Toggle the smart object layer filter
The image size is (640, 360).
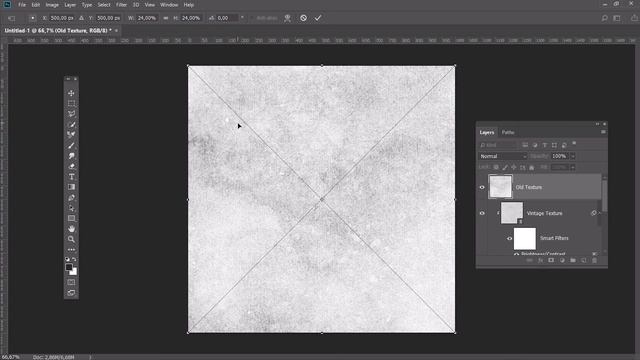(x=564, y=145)
